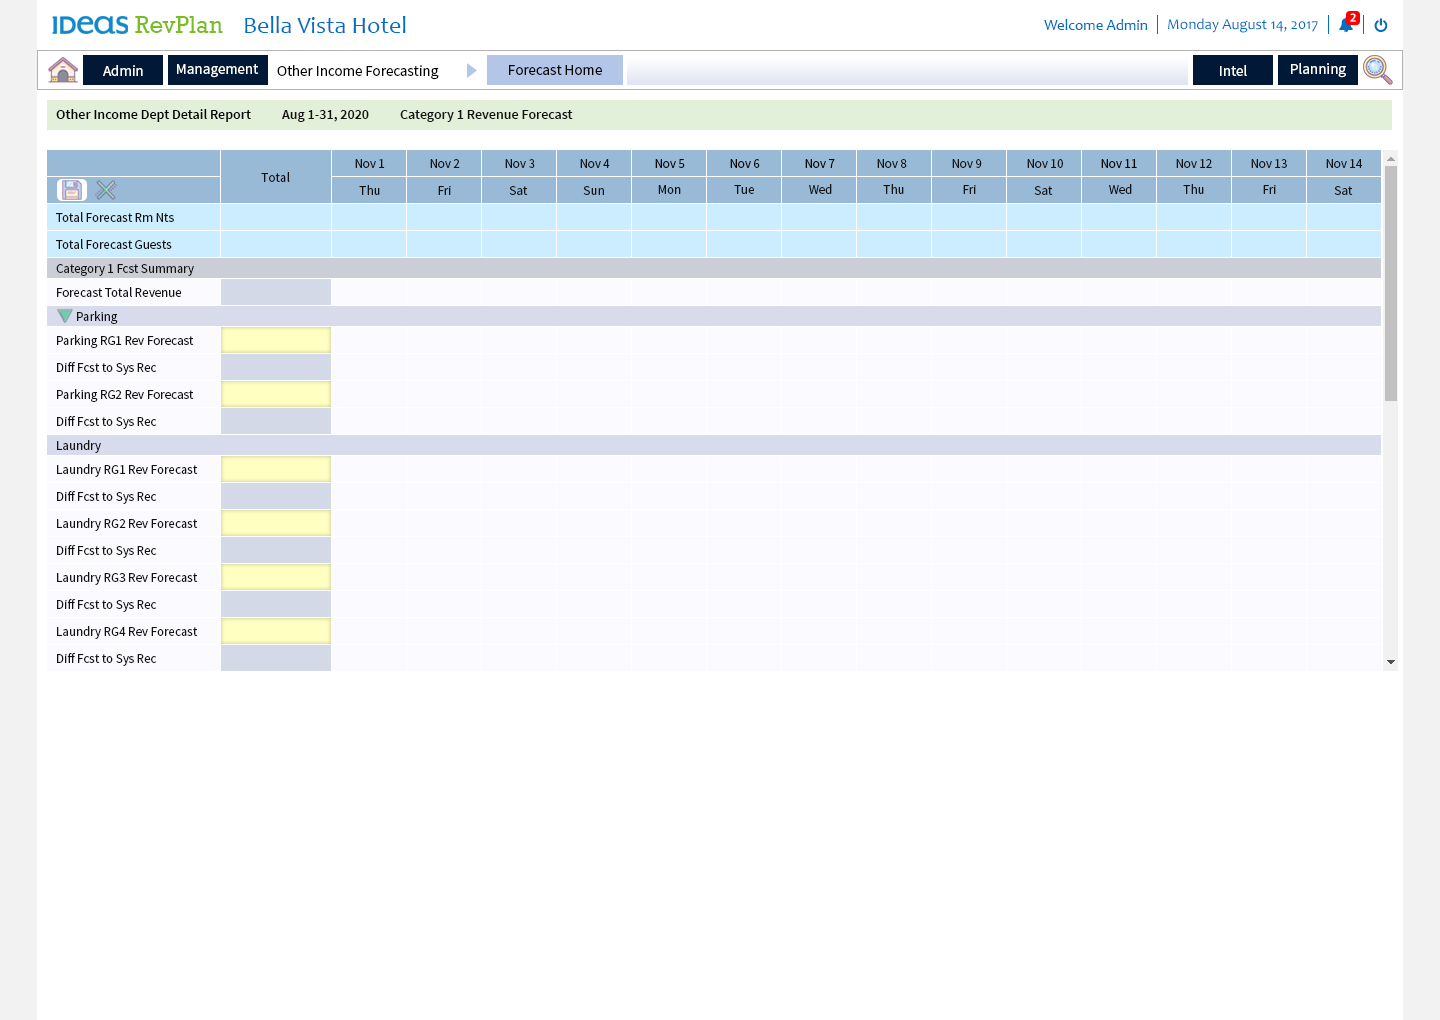Viewport: 1440px width, 1020px height.
Task: Save the forecast with floppy disk icon
Action: click(72, 190)
